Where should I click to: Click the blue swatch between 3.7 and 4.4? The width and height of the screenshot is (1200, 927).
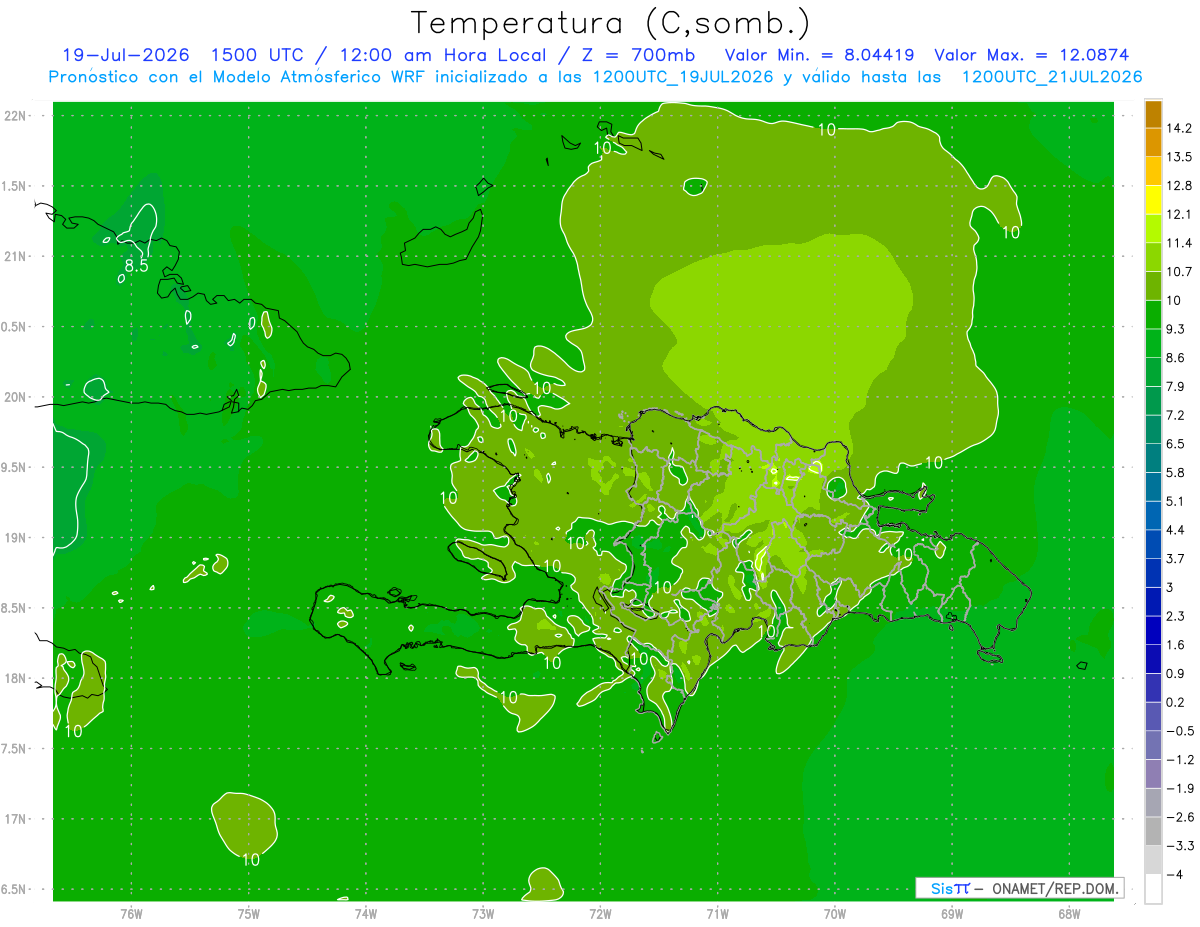(1153, 544)
